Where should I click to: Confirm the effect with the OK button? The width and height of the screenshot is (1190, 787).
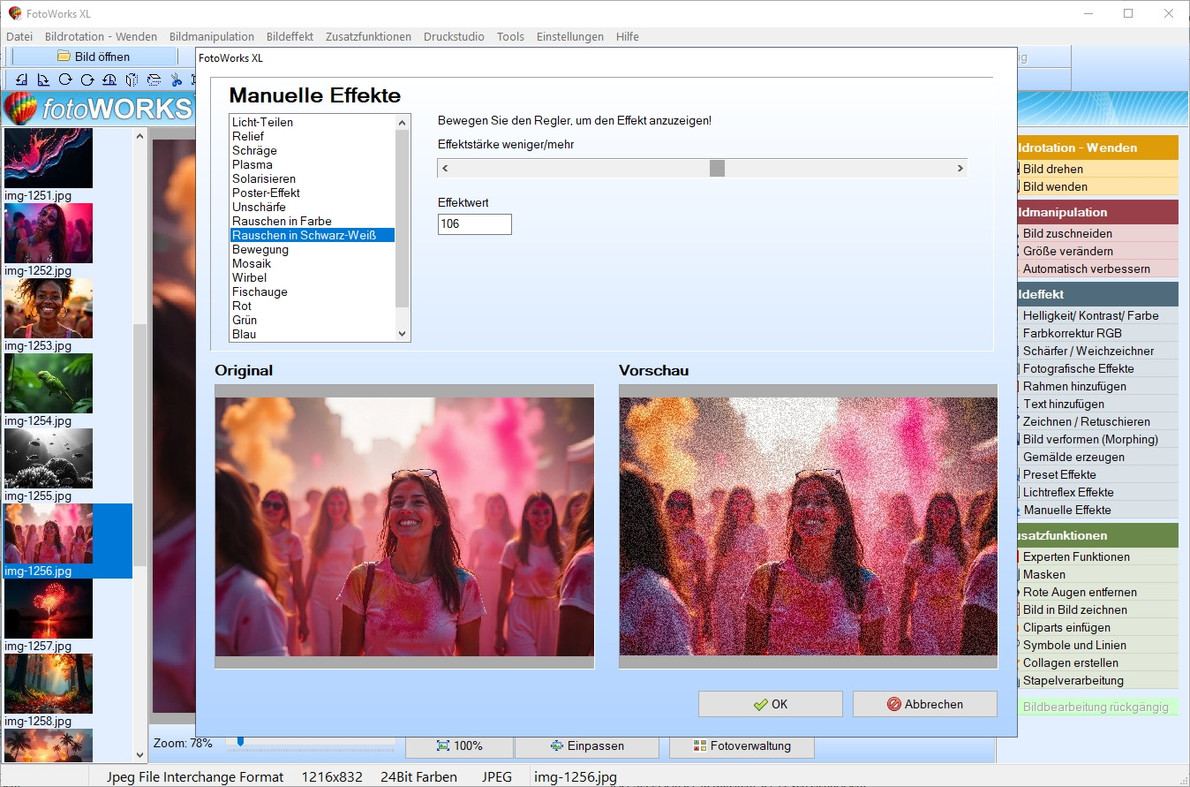(x=770, y=704)
